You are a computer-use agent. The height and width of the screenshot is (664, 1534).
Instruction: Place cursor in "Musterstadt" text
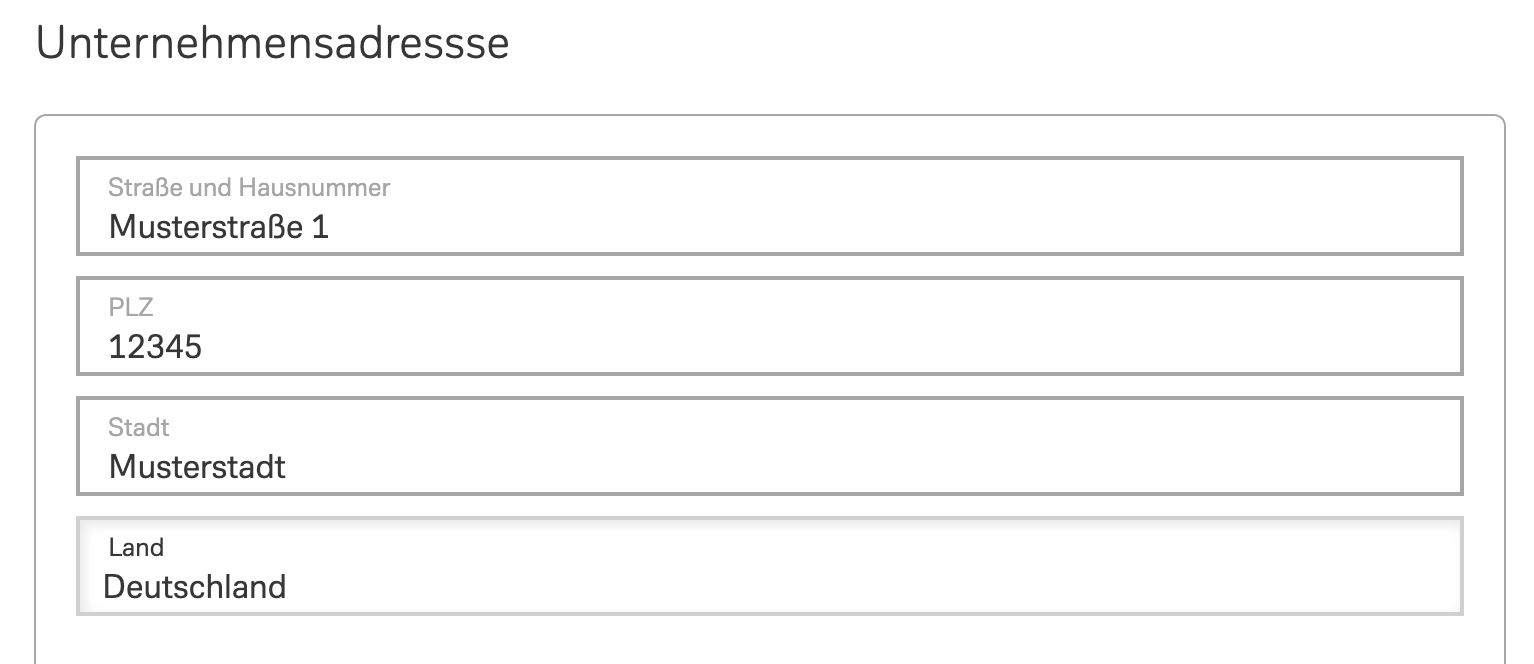tap(197, 467)
